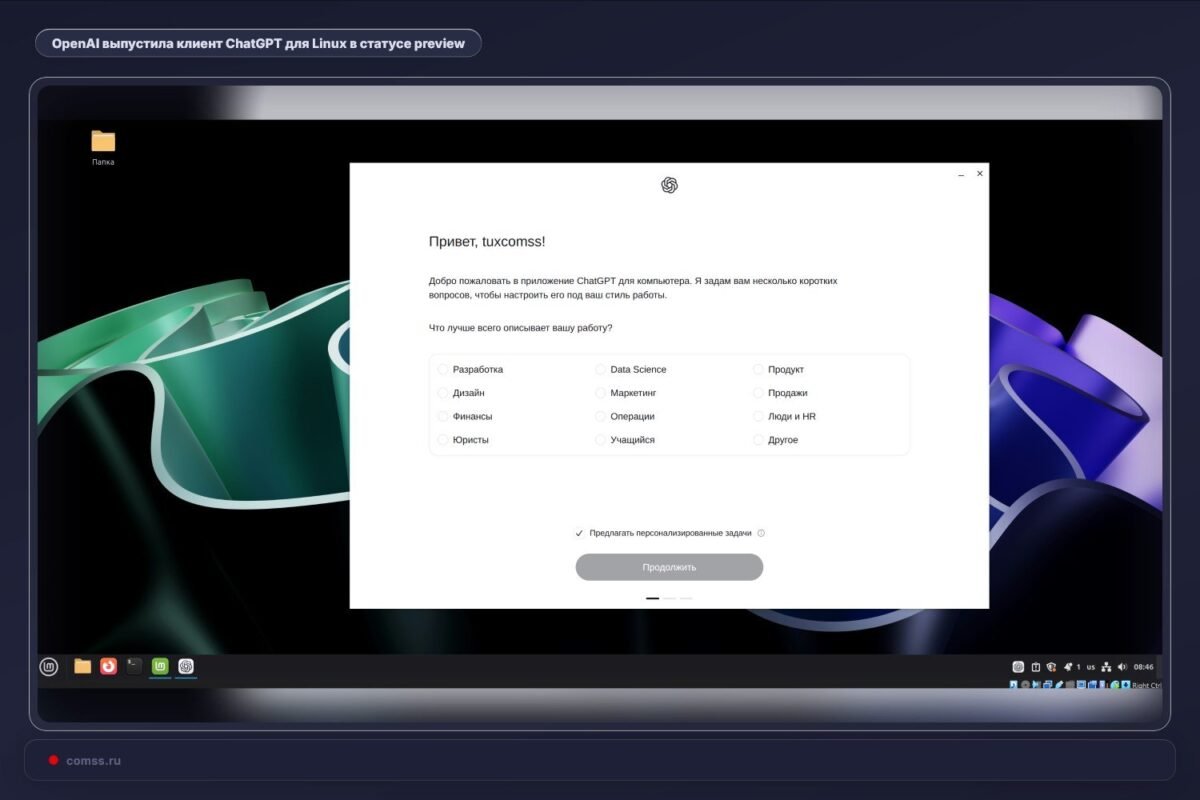Click the ChatGPT tray icon
The width and height of the screenshot is (1200, 800).
[x=1018, y=667]
